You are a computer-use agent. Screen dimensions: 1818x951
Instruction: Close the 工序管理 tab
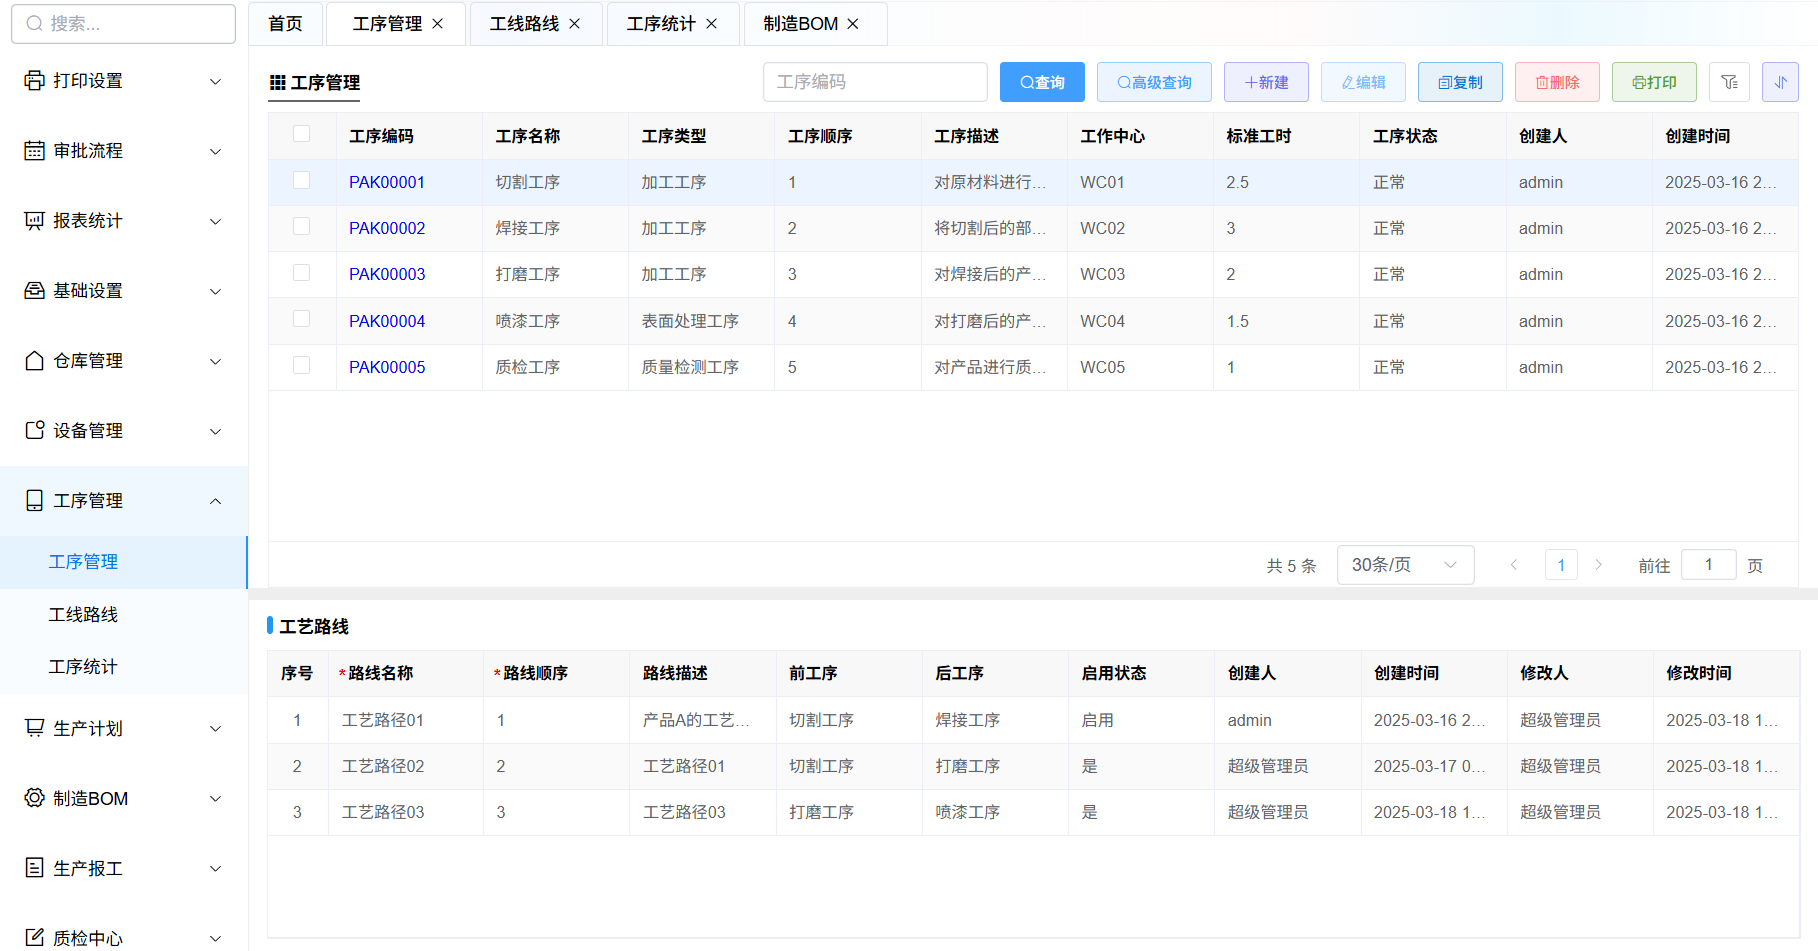tap(437, 24)
